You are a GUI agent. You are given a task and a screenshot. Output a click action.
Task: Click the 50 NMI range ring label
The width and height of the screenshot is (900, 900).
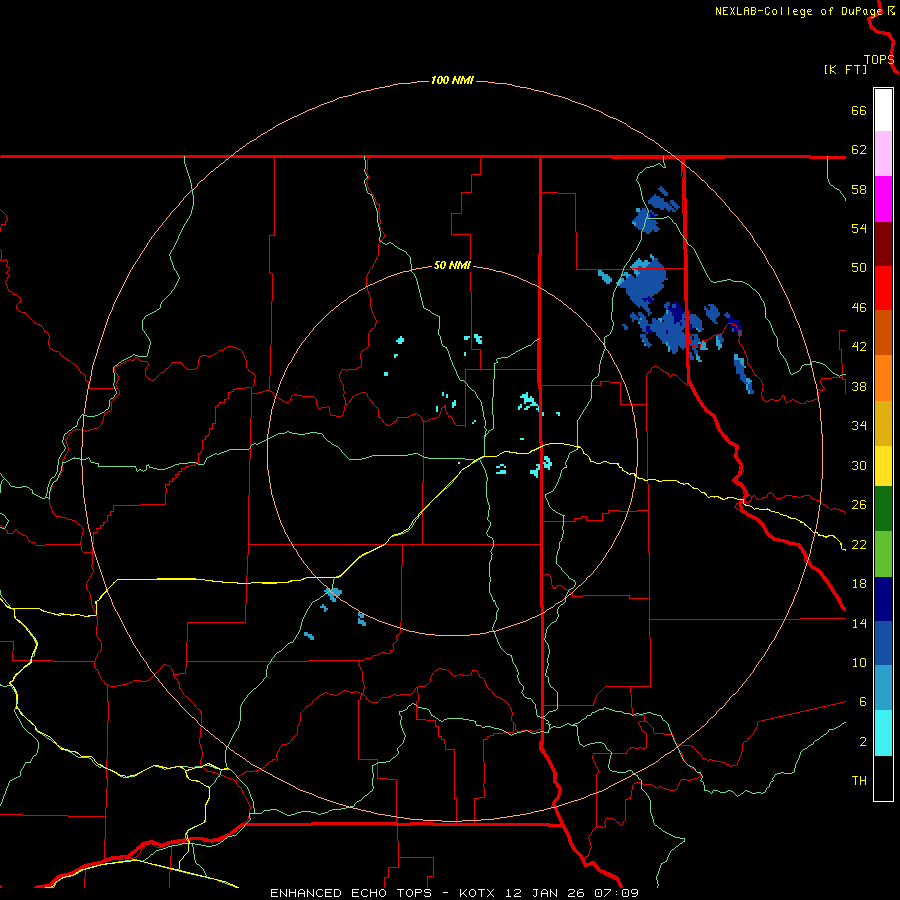point(452,265)
